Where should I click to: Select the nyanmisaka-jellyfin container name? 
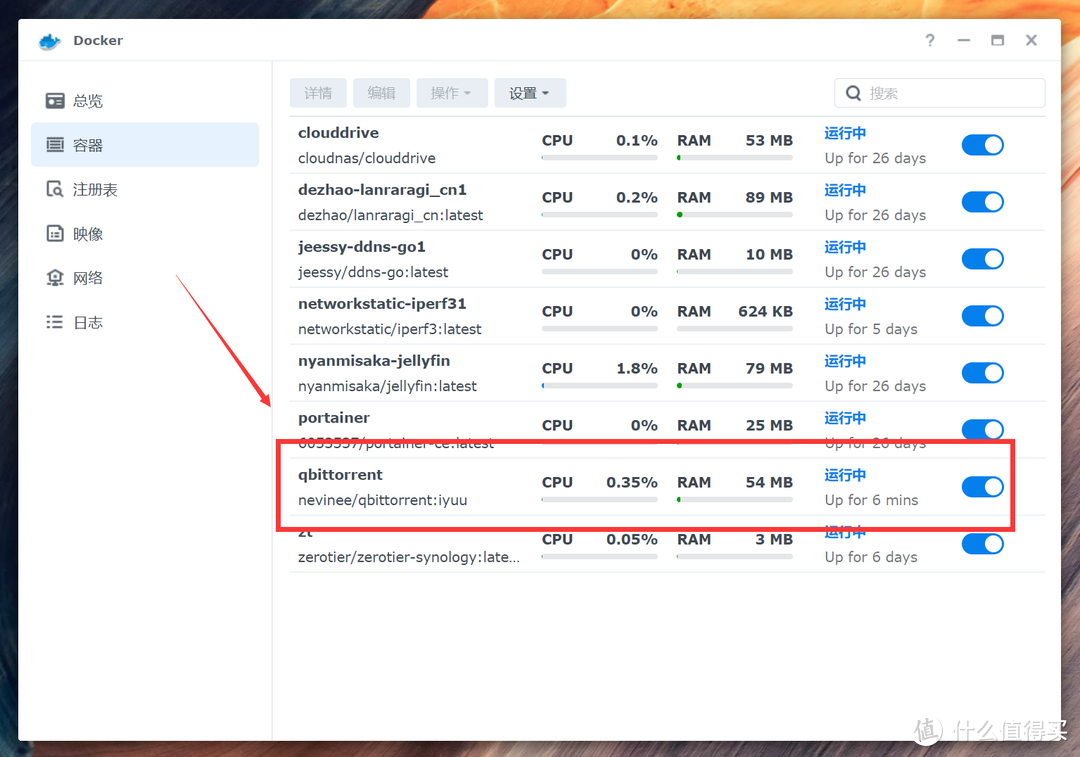[x=374, y=361]
